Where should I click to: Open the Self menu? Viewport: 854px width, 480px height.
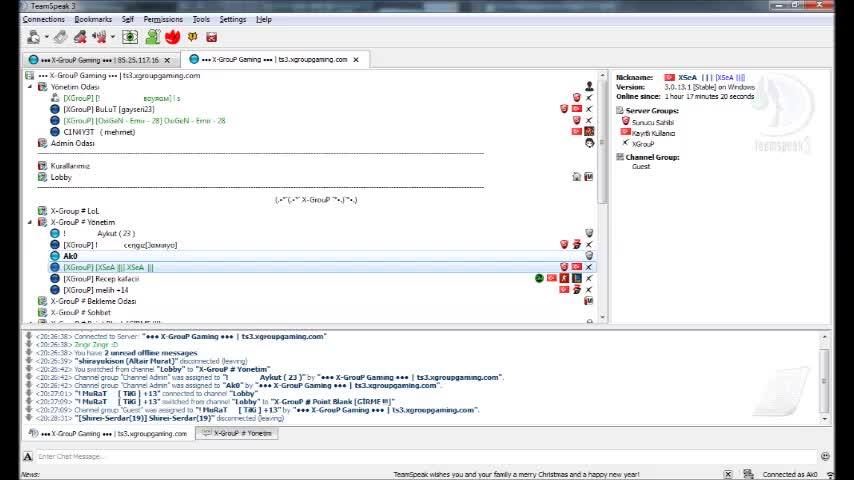pos(128,19)
